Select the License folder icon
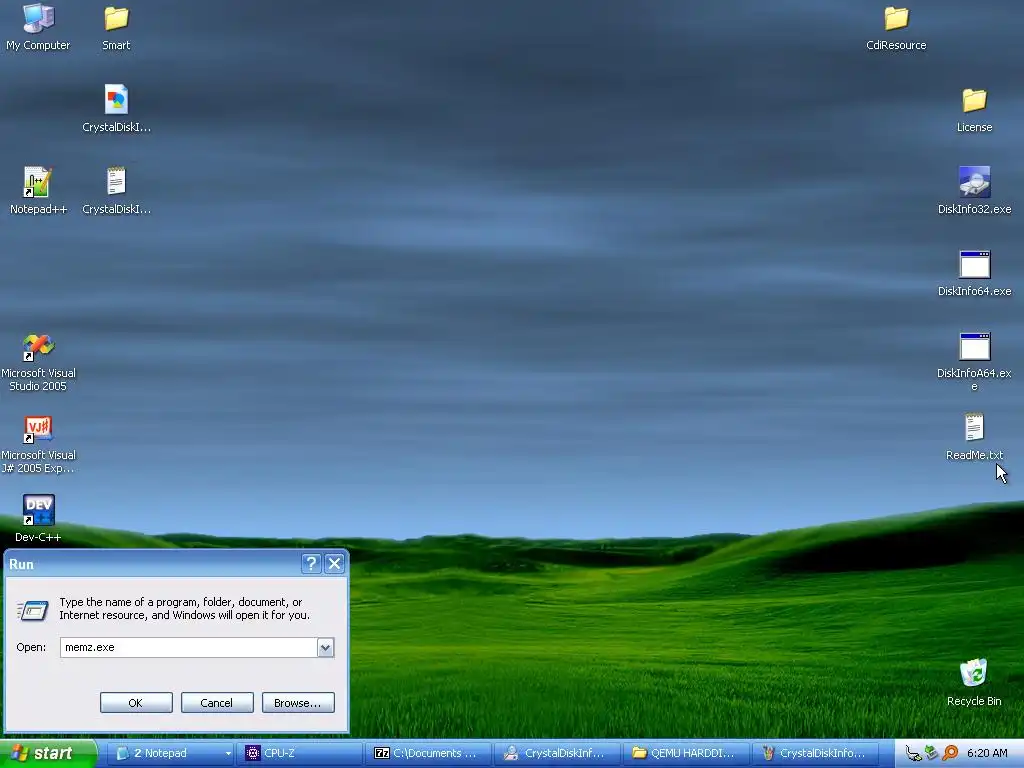 [974, 110]
